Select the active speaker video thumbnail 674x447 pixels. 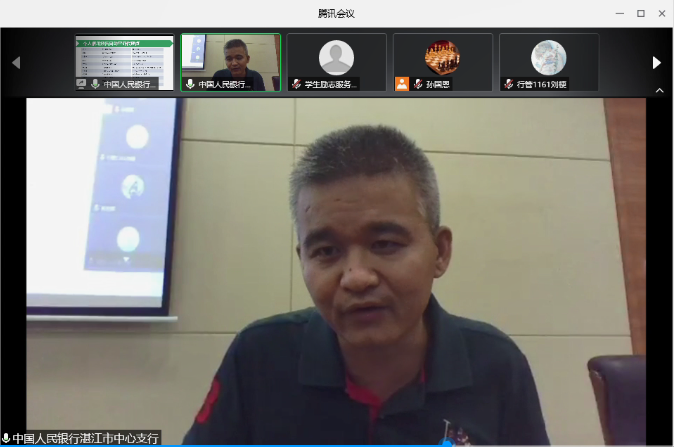(x=230, y=58)
